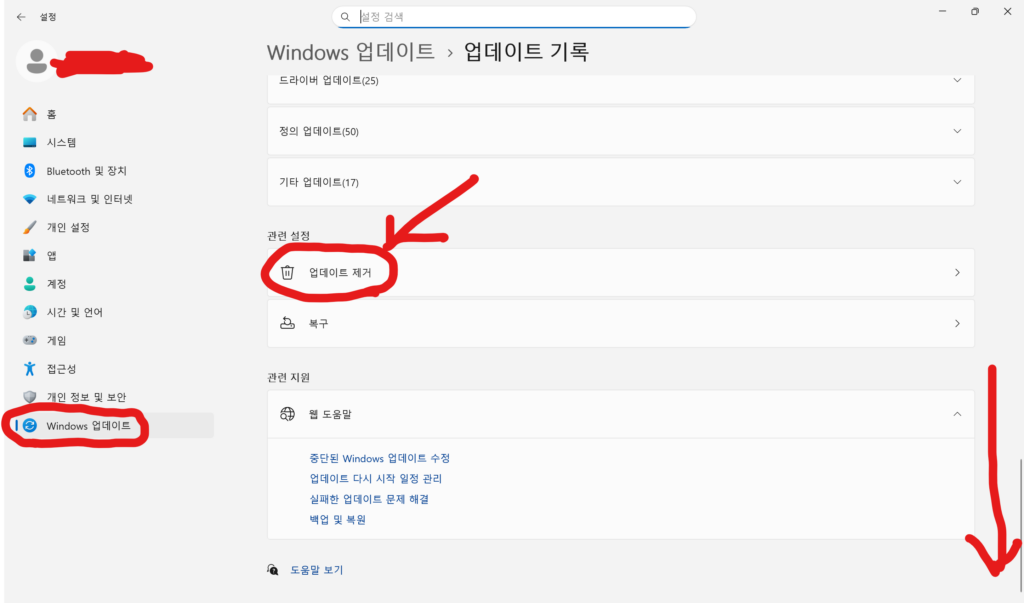1024x603 pixels.
Task: Click the Time & language globe-clock icon
Action: click(29, 312)
